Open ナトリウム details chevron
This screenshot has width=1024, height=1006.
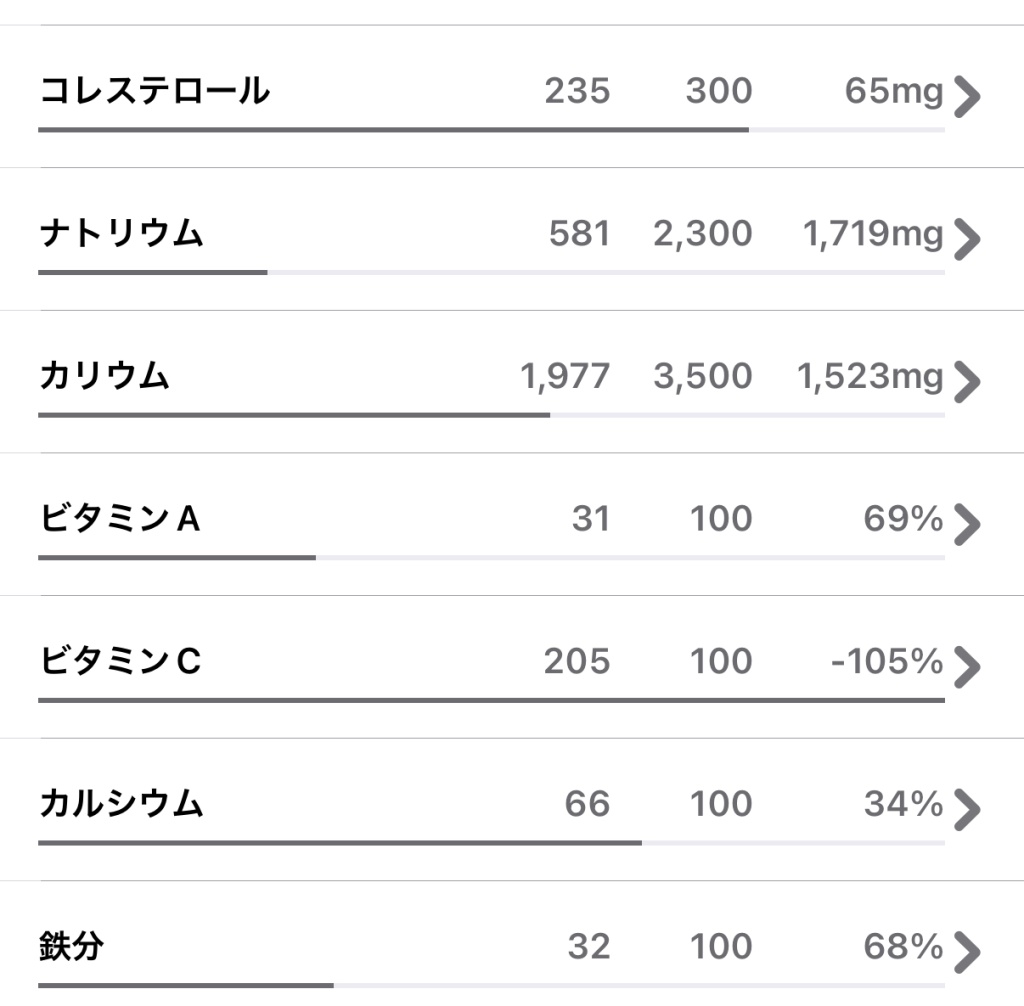(x=967, y=240)
